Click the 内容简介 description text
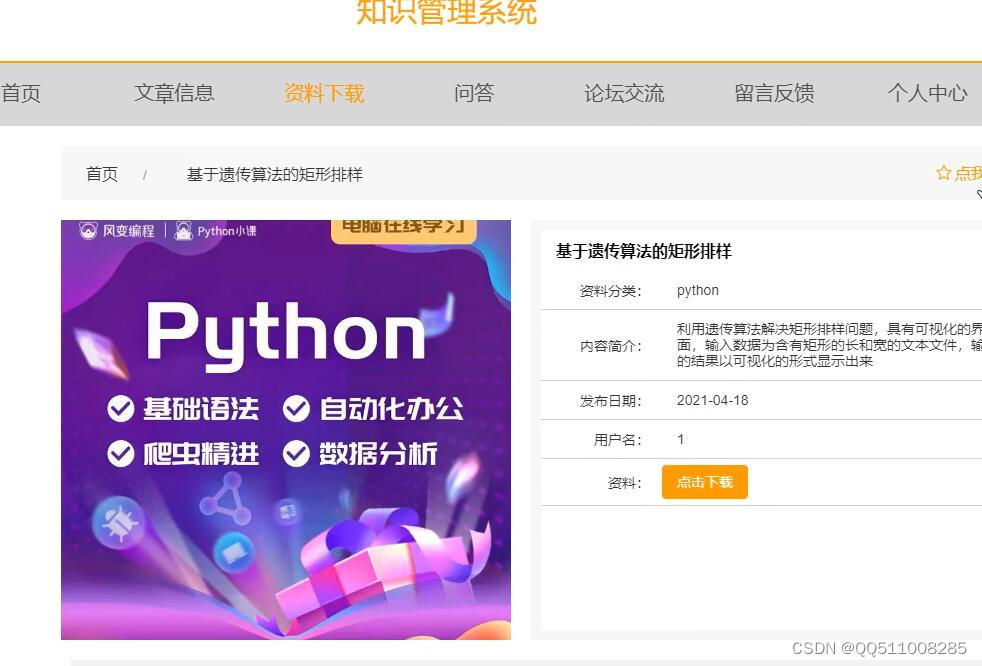This screenshot has width=982, height=666. [x=829, y=345]
